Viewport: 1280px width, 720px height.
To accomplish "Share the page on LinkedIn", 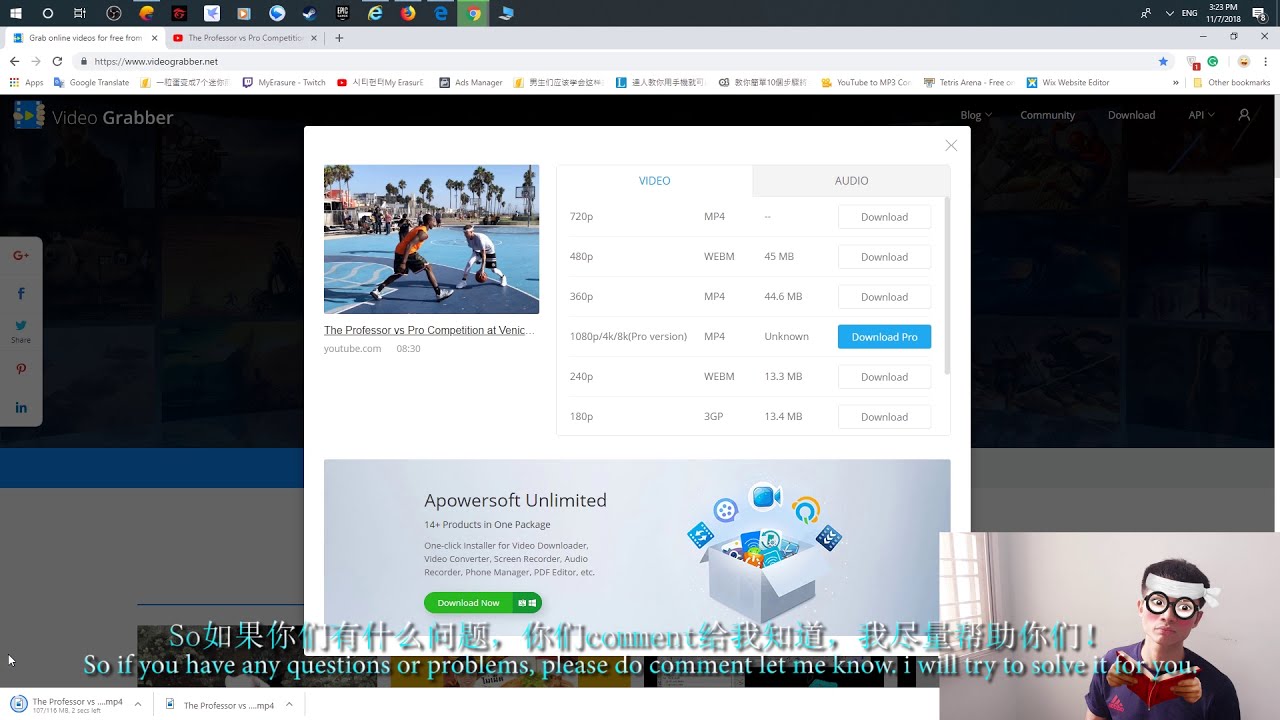I will tap(21, 407).
